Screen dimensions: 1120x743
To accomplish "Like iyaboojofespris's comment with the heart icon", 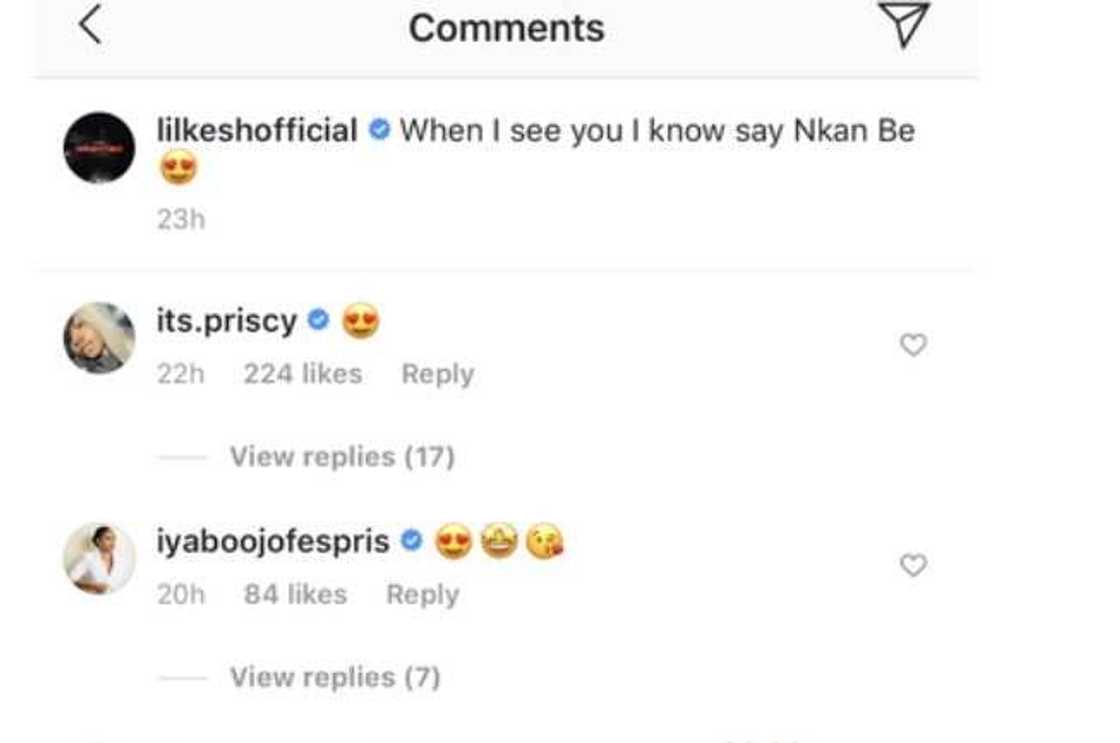I will [914, 565].
